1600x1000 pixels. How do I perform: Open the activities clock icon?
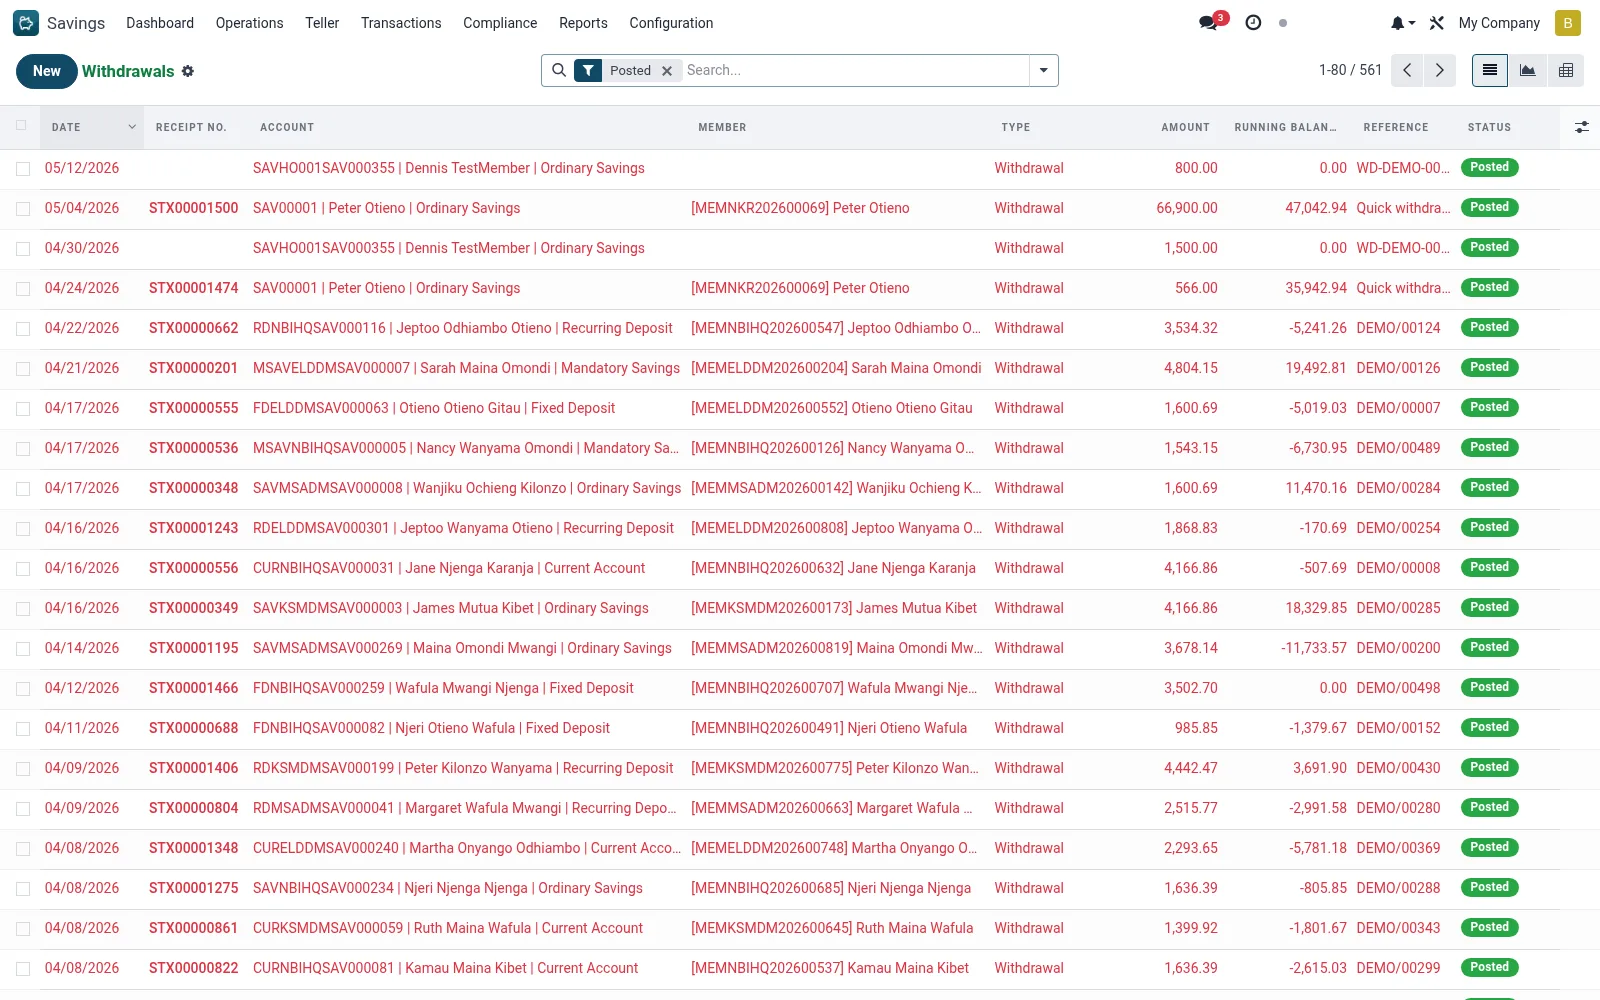[1253, 23]
